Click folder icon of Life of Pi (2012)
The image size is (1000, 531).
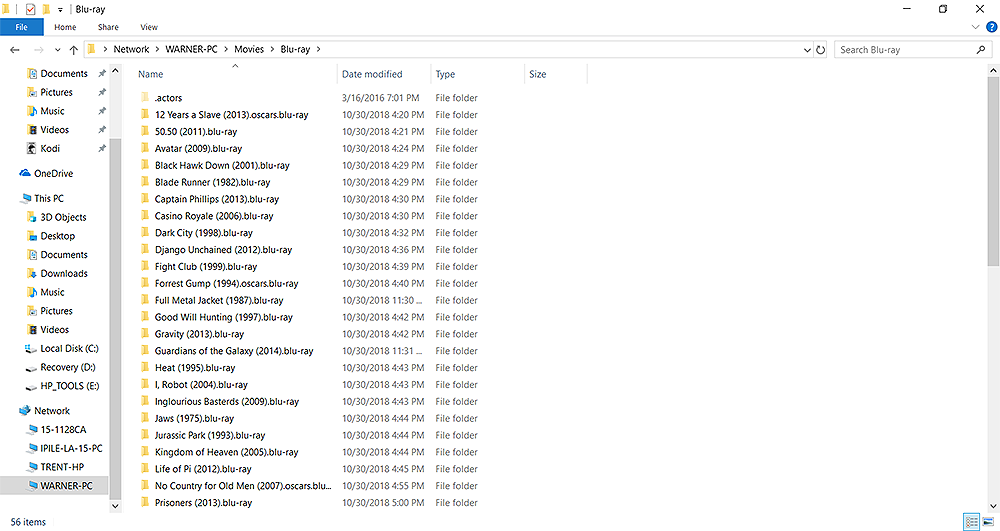click(145, 469)
